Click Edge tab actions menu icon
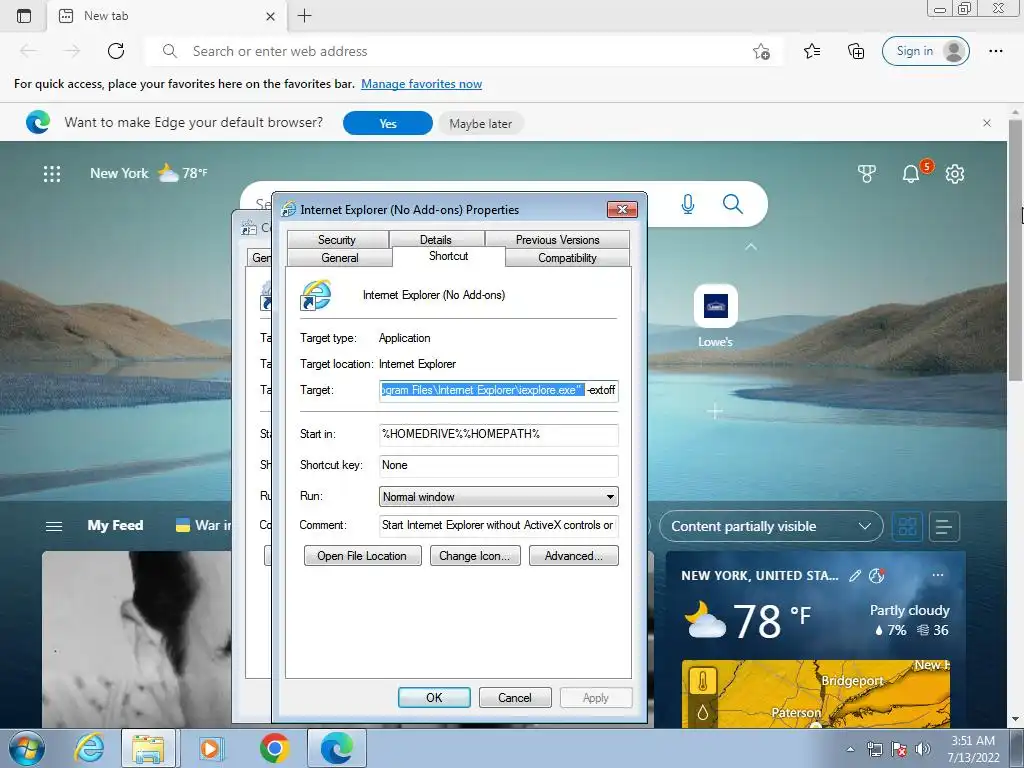1024x768 pixels. (24, 16)
